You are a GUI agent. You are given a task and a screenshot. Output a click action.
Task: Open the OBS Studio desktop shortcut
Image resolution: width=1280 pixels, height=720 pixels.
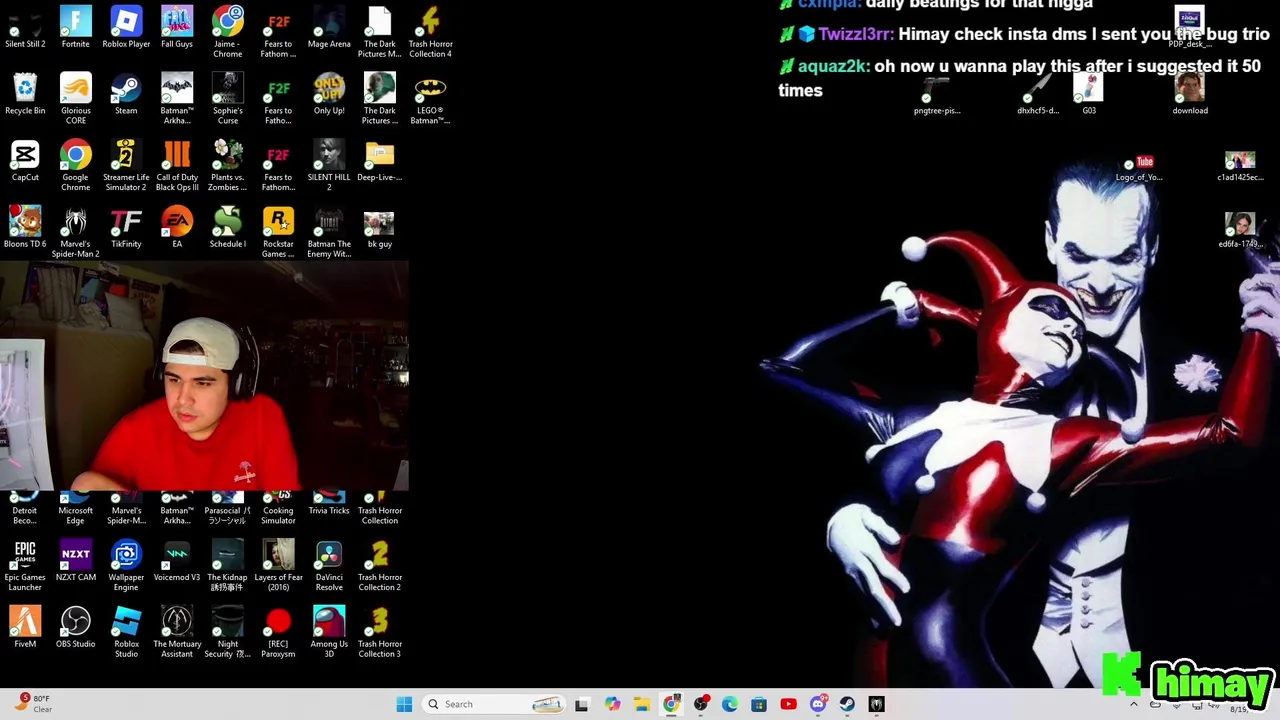click(x=75, y=628)
